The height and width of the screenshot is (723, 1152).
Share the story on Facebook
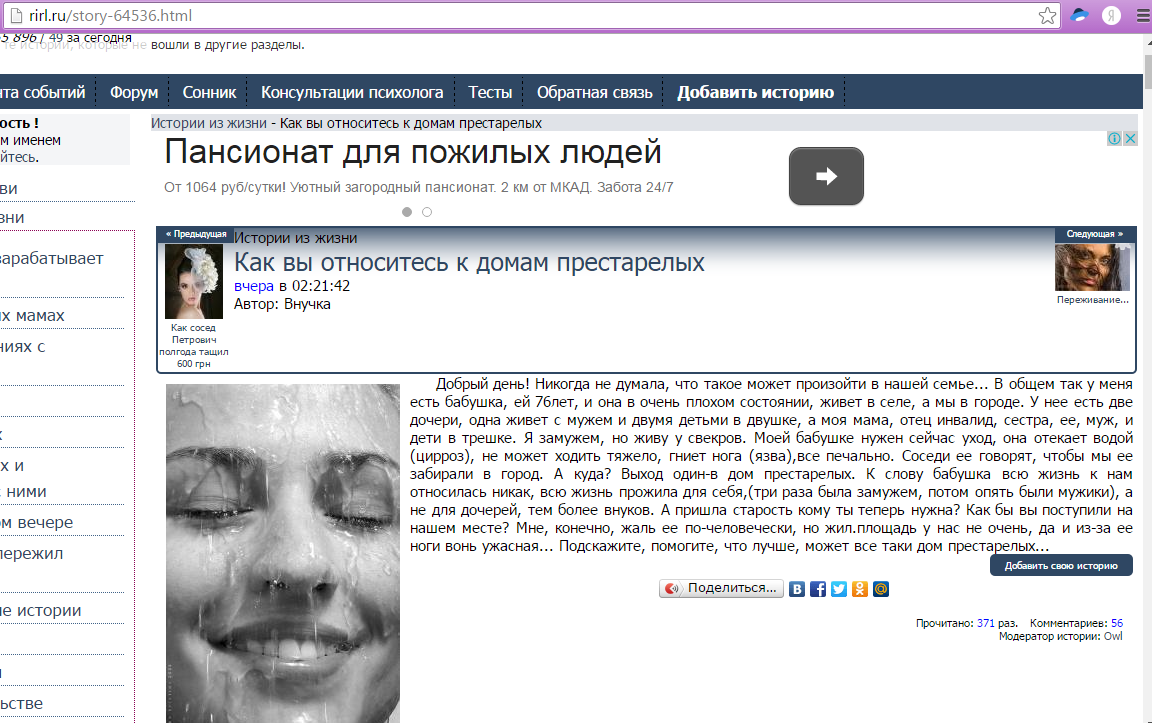pos(818,589)
